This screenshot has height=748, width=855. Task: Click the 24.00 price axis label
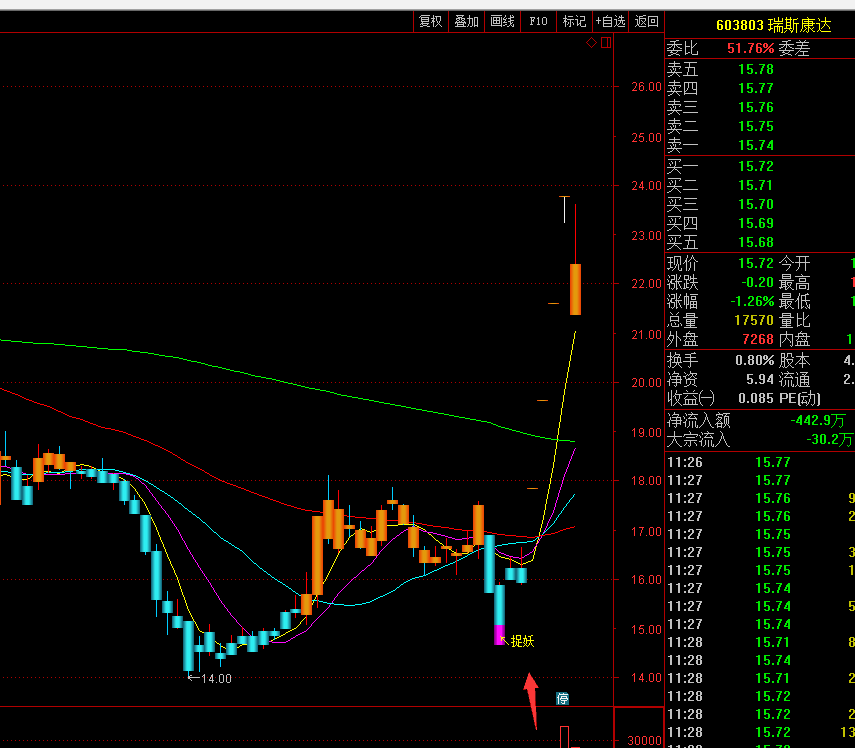tap(646, 186)
